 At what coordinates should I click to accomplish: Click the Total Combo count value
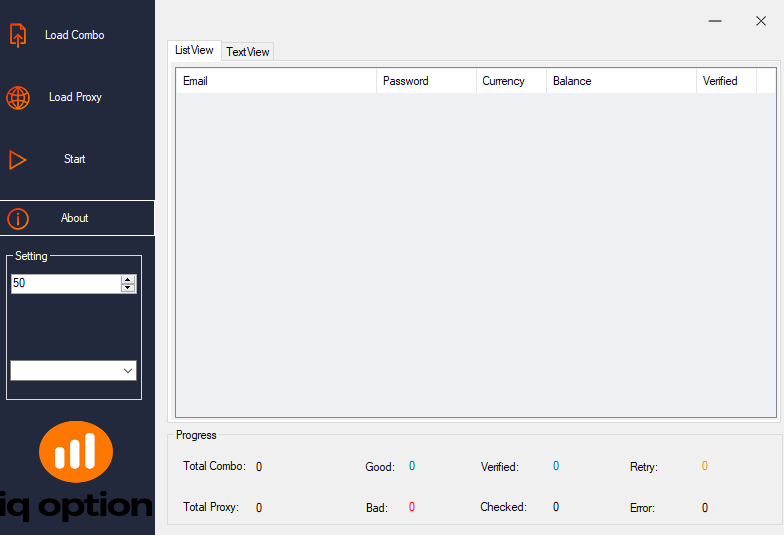259,467
